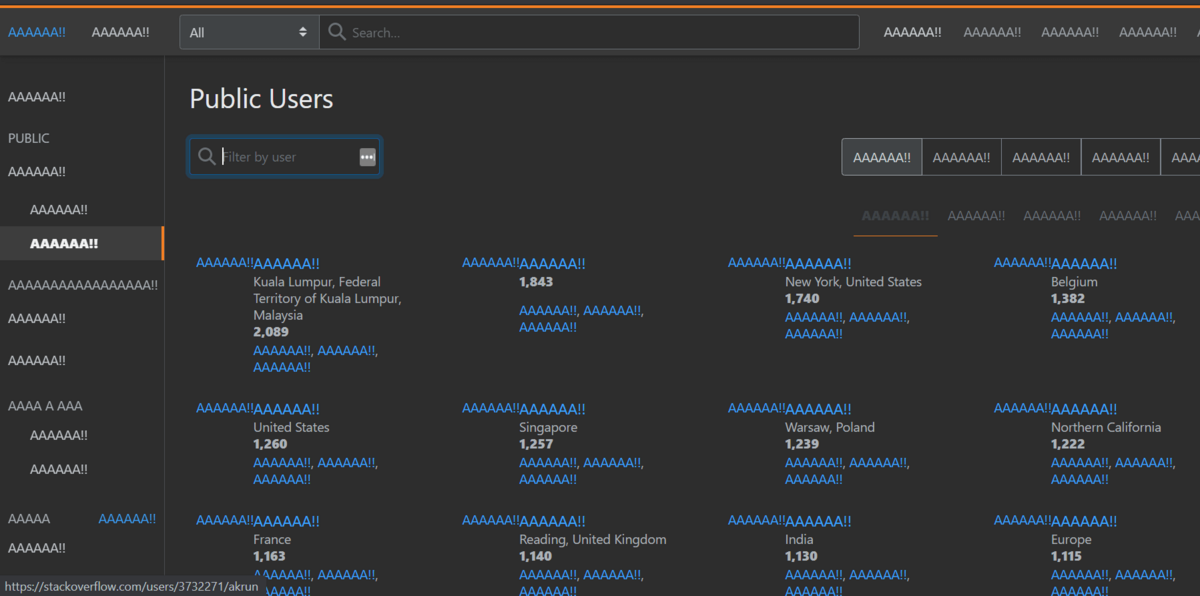Screen dimensions: 1200x596
Task: Click the avatar of the user with 1,260 reputation
Action: point(224,408)
